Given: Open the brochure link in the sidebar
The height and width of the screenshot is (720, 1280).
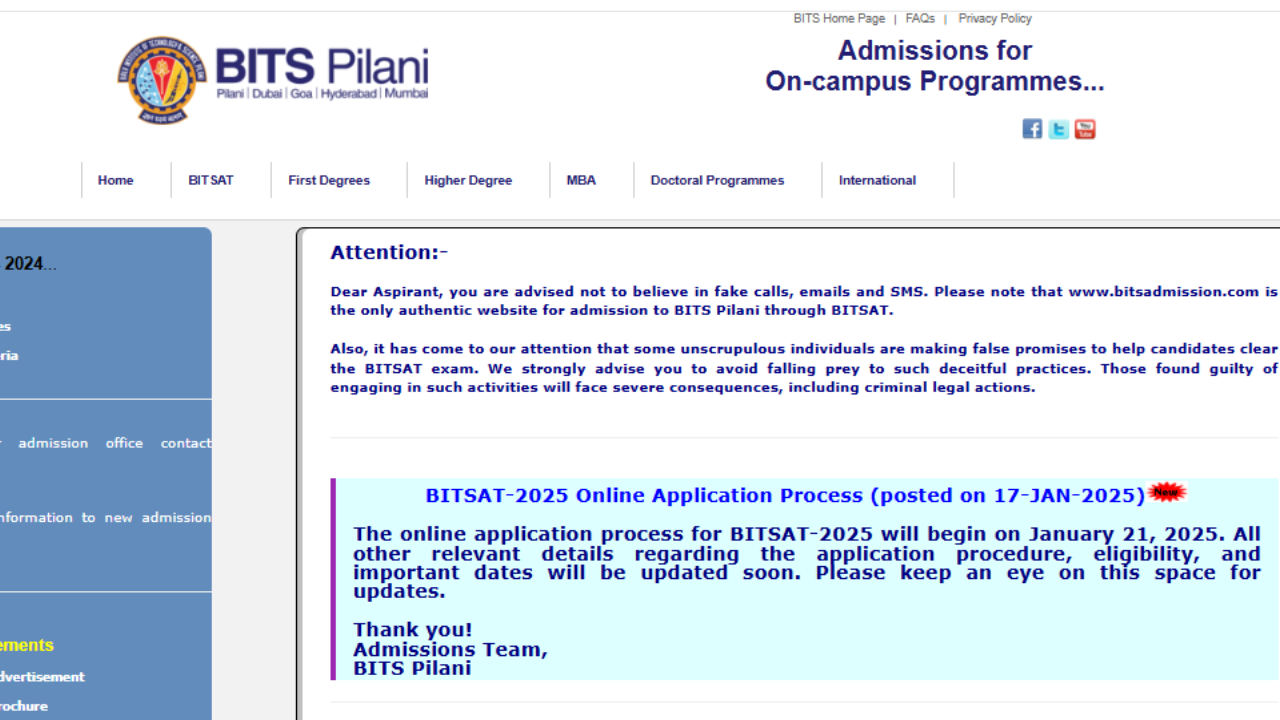Looking at the screenshot, I should [x=23, y=706].
